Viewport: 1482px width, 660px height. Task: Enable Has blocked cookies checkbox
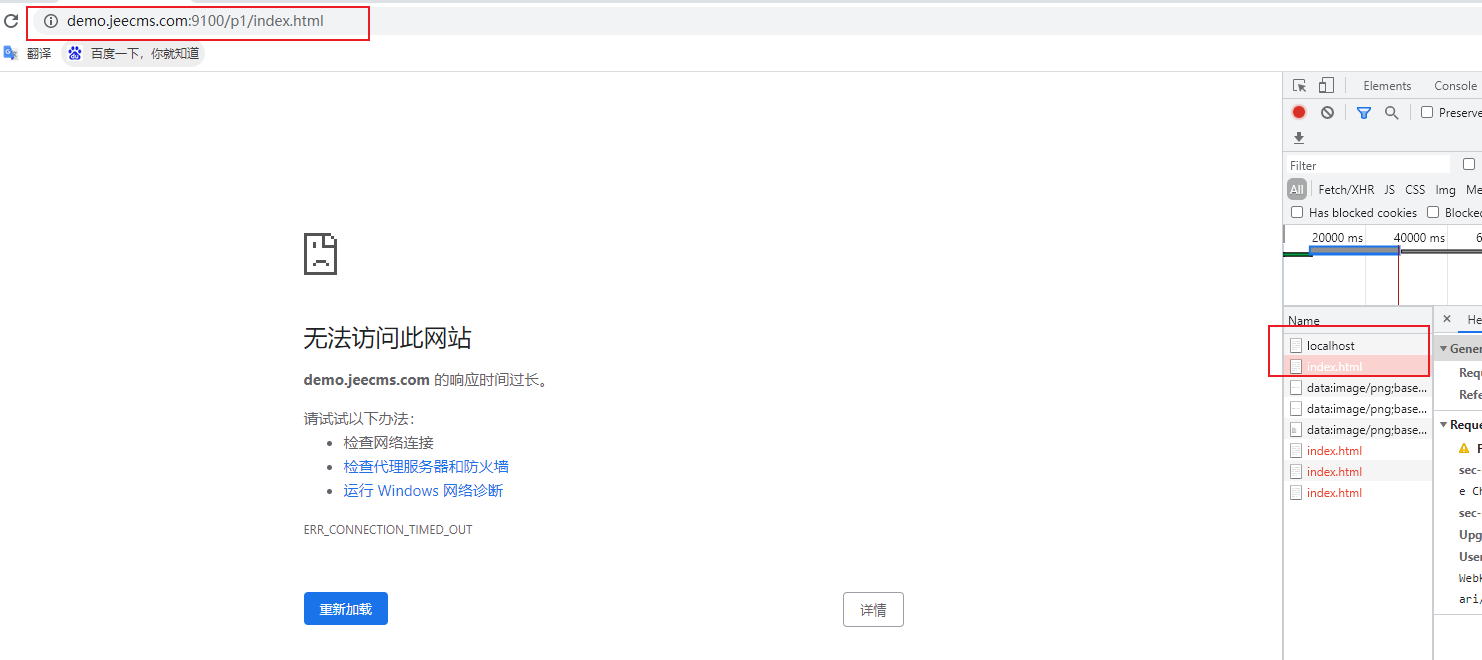tap(1297, 212)
